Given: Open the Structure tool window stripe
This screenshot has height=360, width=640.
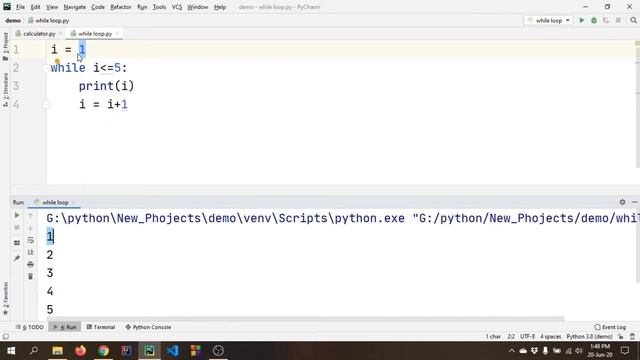Looking at the screenshot, I should pyautogui.click(x=5, y=90).
